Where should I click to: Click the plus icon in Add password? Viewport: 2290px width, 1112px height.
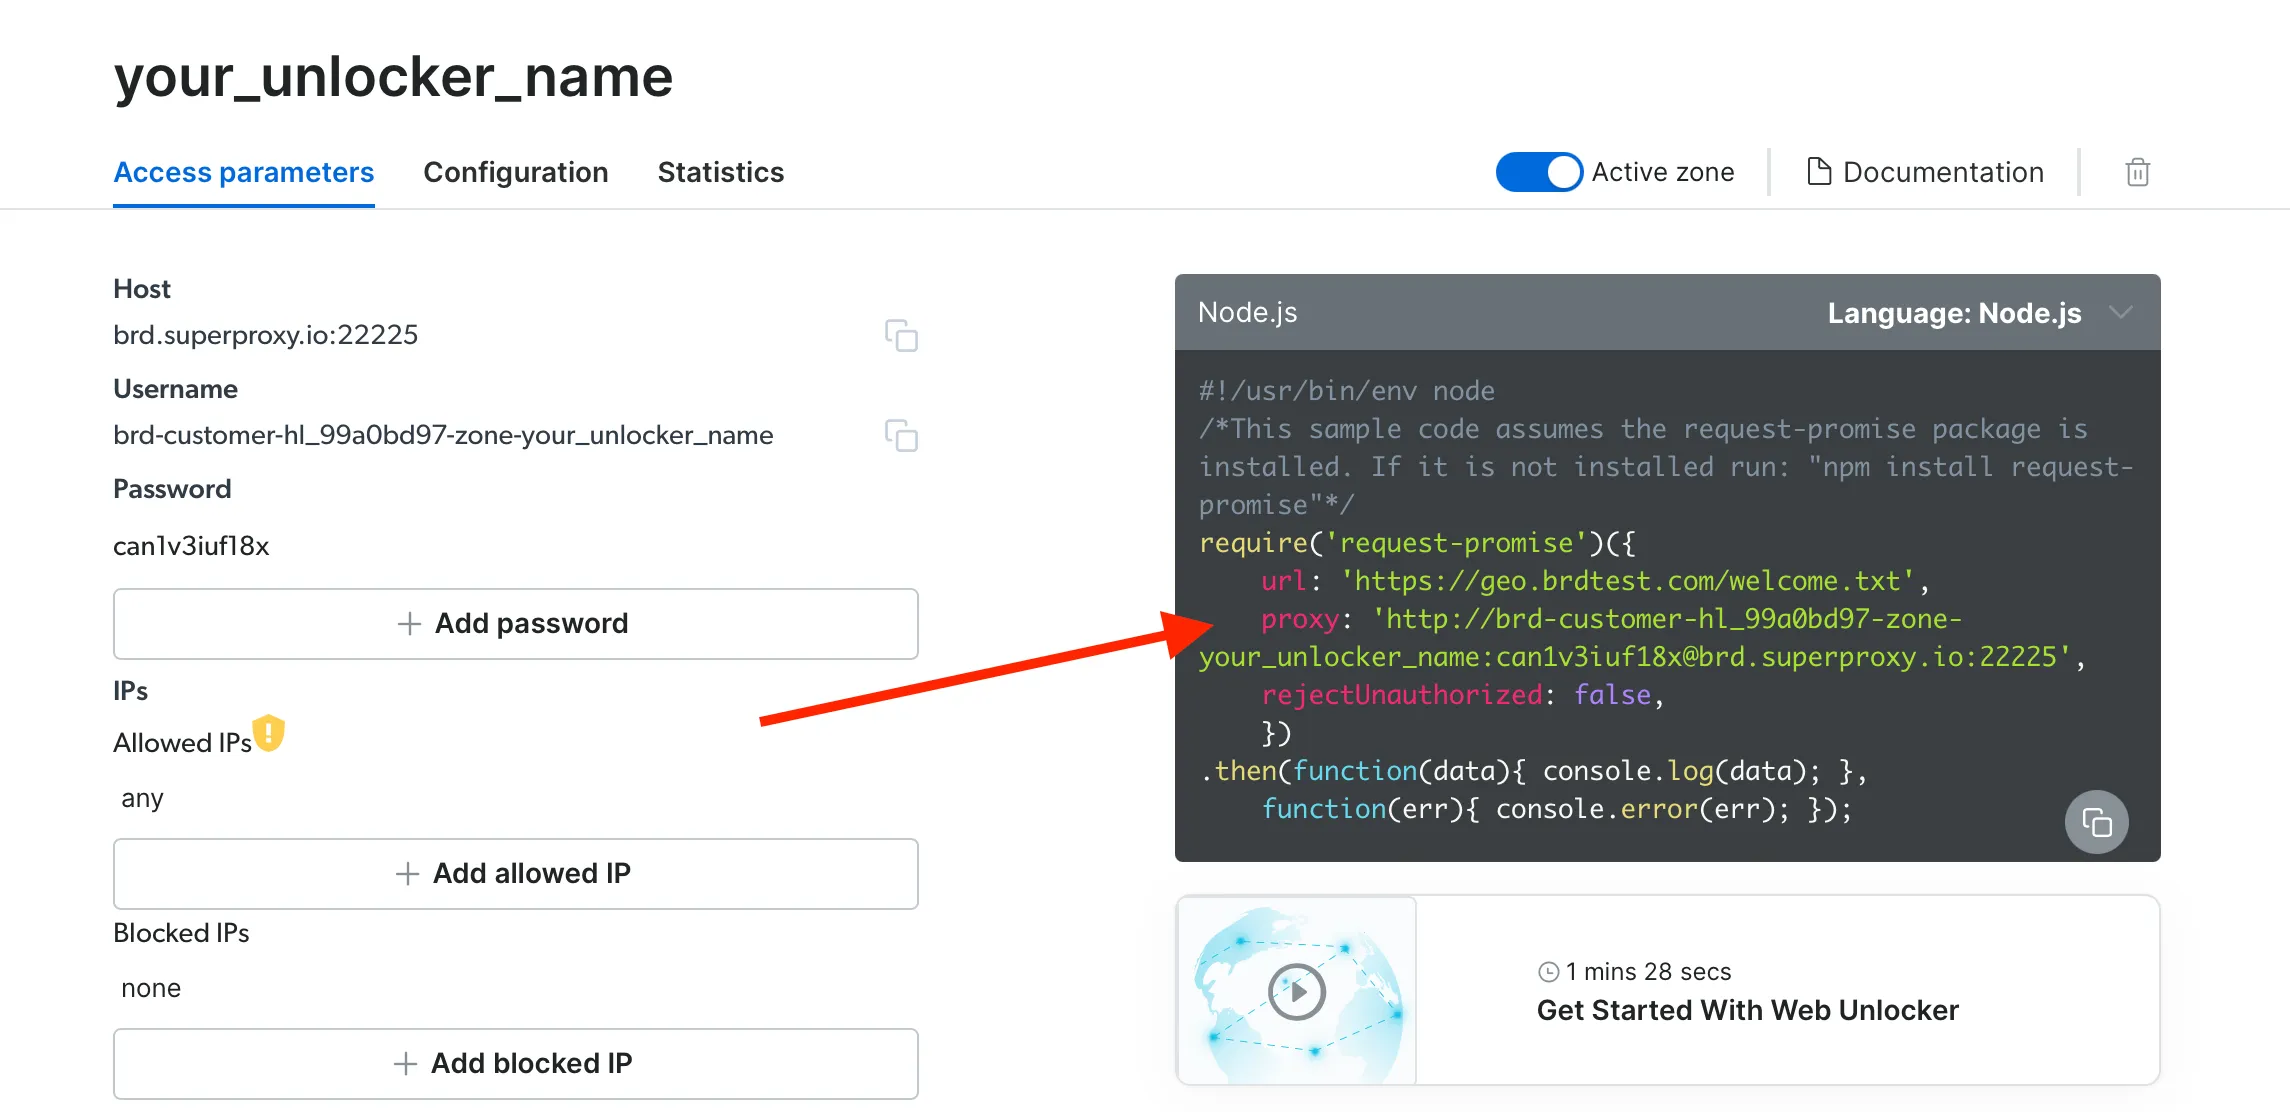(x=409, y=624)
